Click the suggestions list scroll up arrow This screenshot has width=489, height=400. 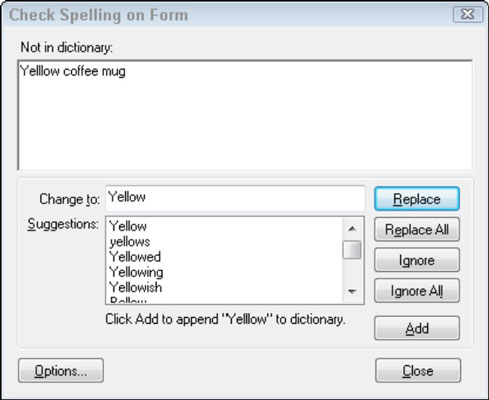[352, 229]
